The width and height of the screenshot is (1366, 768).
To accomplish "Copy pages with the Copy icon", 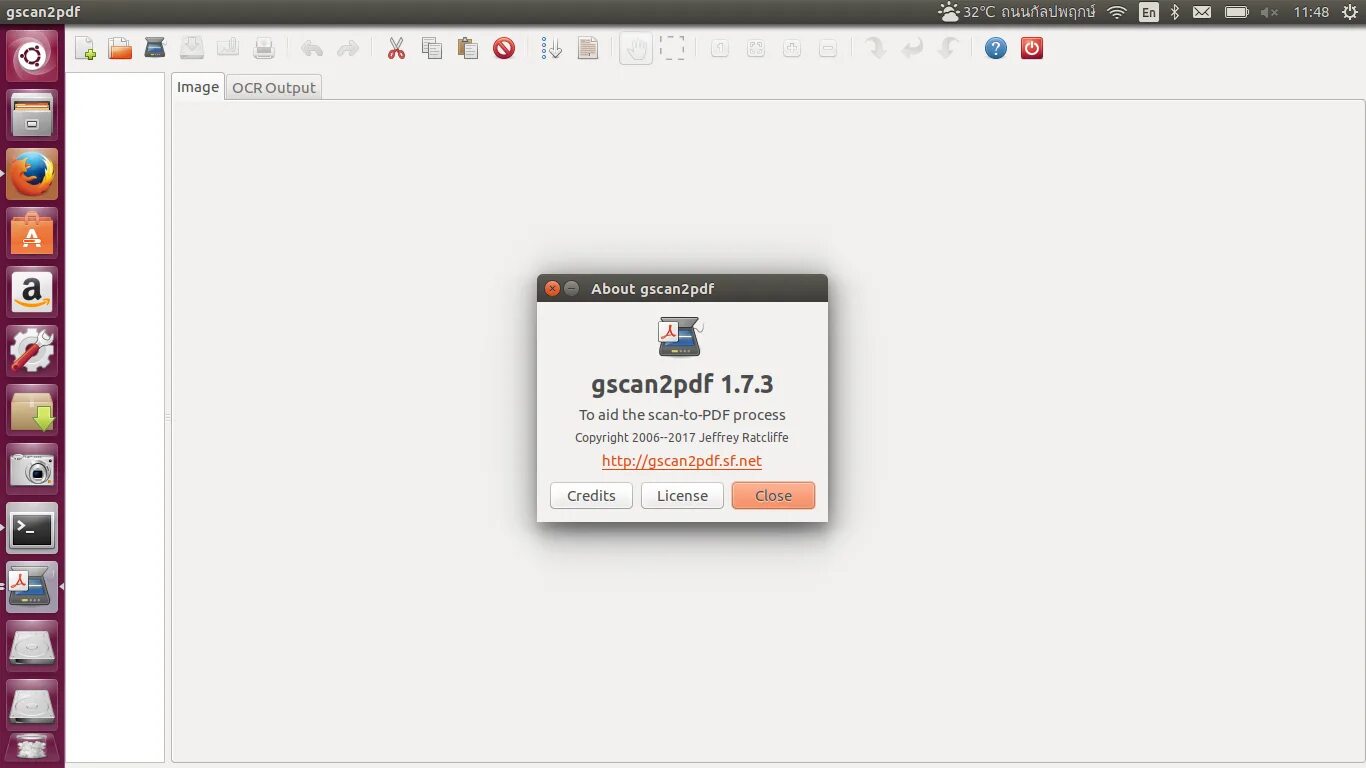I will pyautogui.click(x=432, y=48).
